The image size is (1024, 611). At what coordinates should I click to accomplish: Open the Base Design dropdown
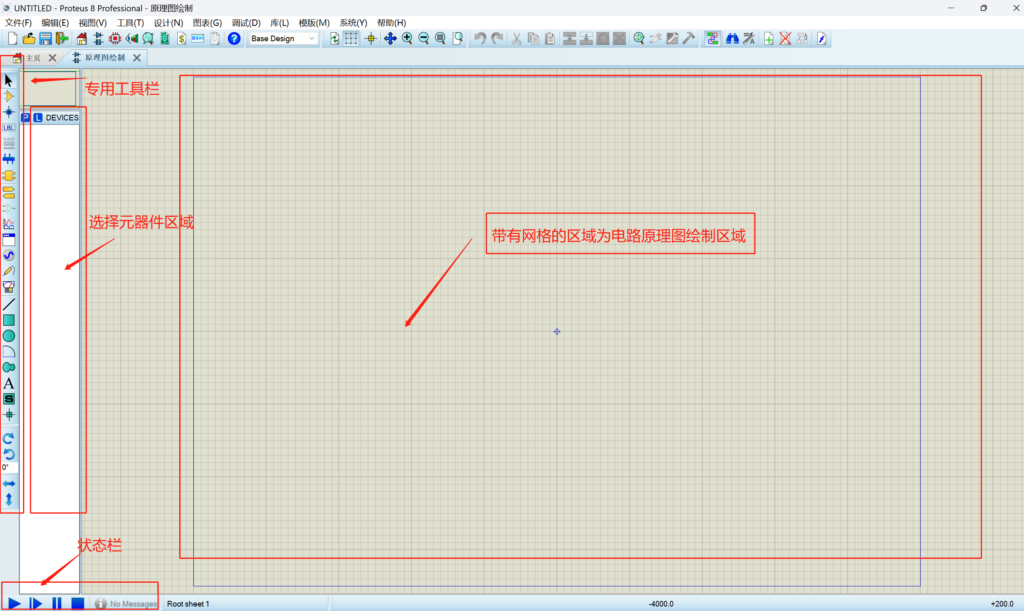(x=283, y=39)
